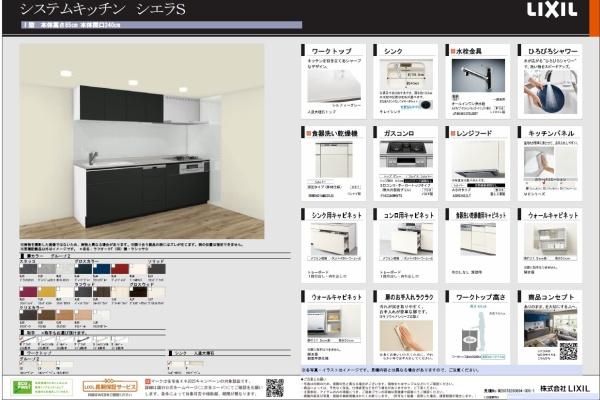Click the panel wiping image in キッチンパネル card
Image resolution: width=600 pixels, height=400 pixels.
550,162
